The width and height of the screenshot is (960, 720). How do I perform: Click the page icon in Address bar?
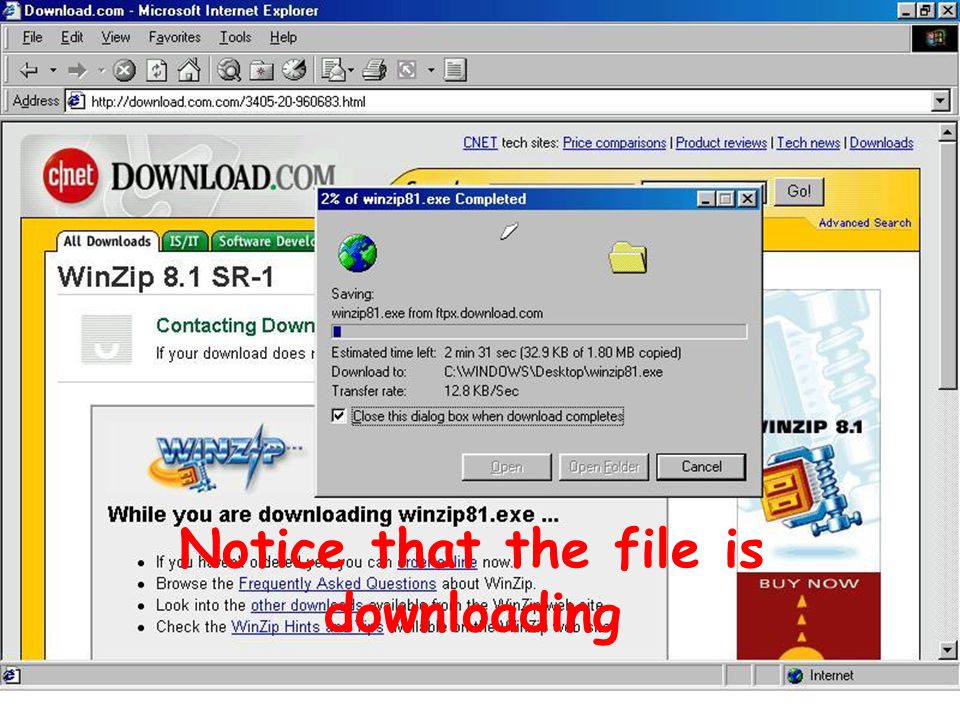pyautogui.click(x=76, y=100)
